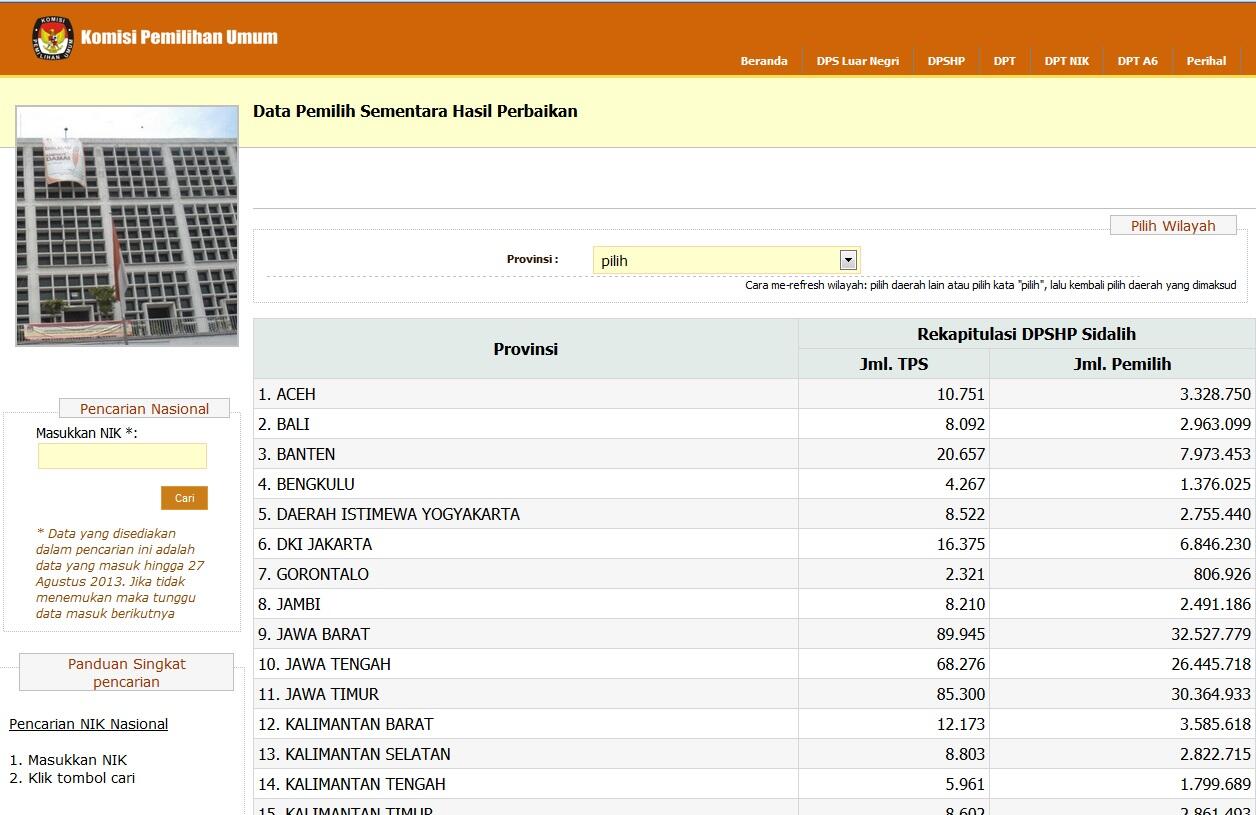The width and height of the screenshot is (1256, 815).
Task: Select the ACEH province row
Action: (x=754, y=394)
